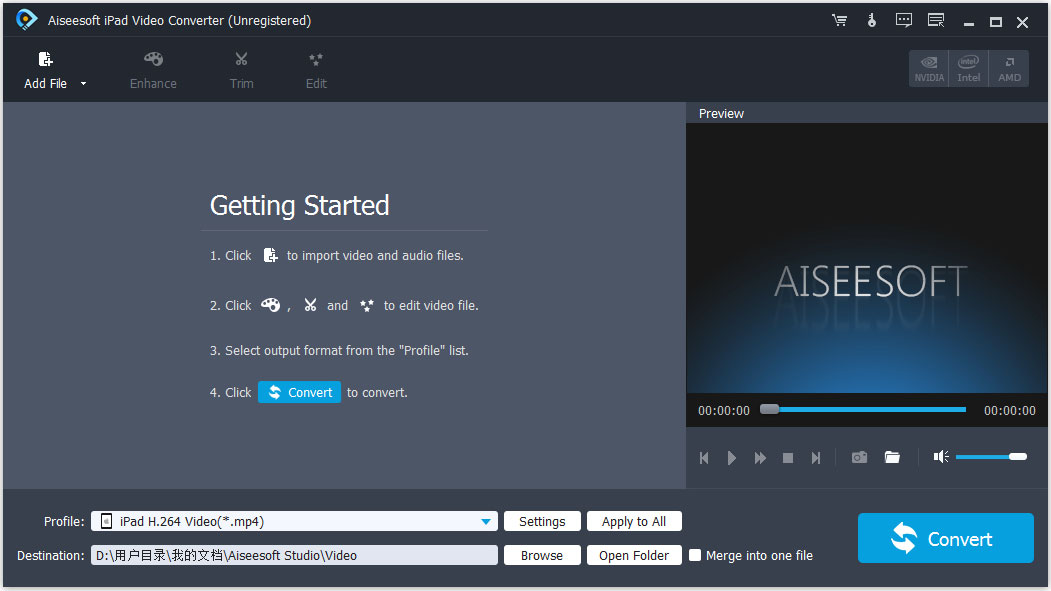Open the shopping cart purchase icon
Viewport: 1051px width, 591px height.
click(839, 20)
